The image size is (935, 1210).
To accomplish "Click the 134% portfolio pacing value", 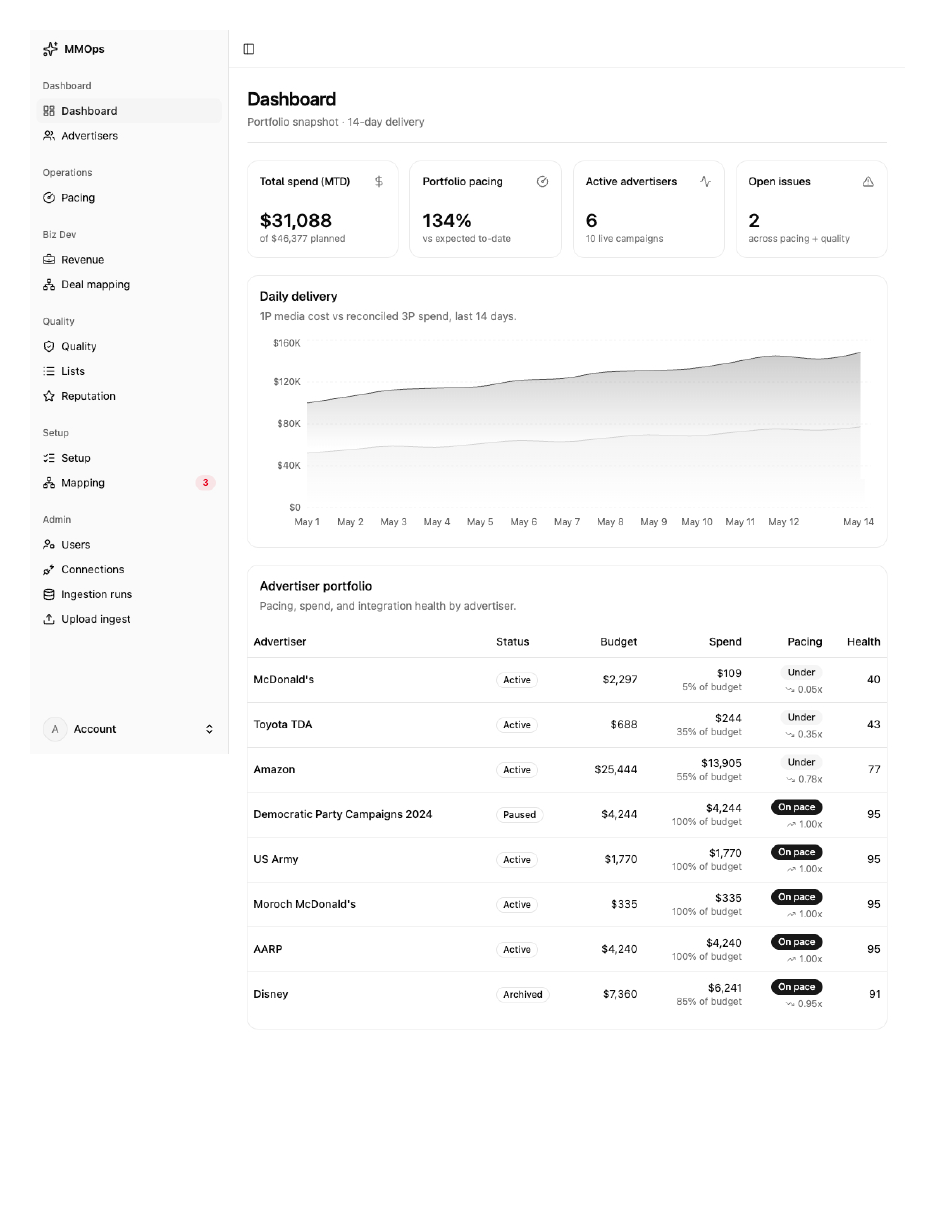I will coord(447,221).
